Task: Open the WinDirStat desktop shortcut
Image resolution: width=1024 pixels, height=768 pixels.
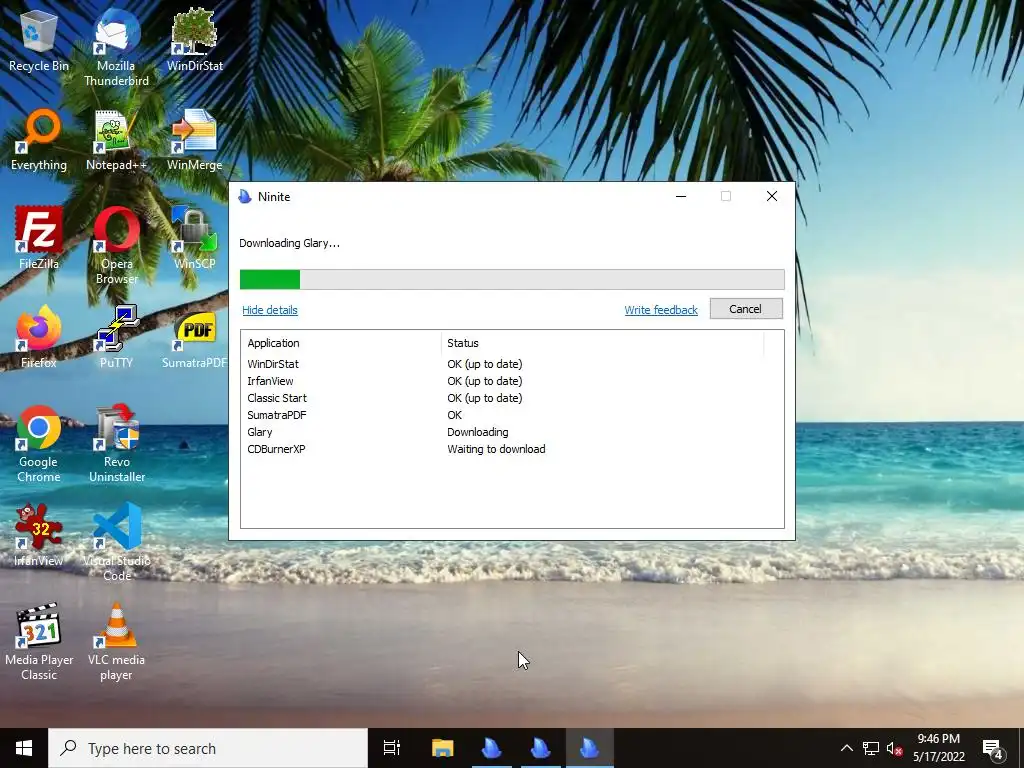Action: pyautogui.click(x=195, y=41)
